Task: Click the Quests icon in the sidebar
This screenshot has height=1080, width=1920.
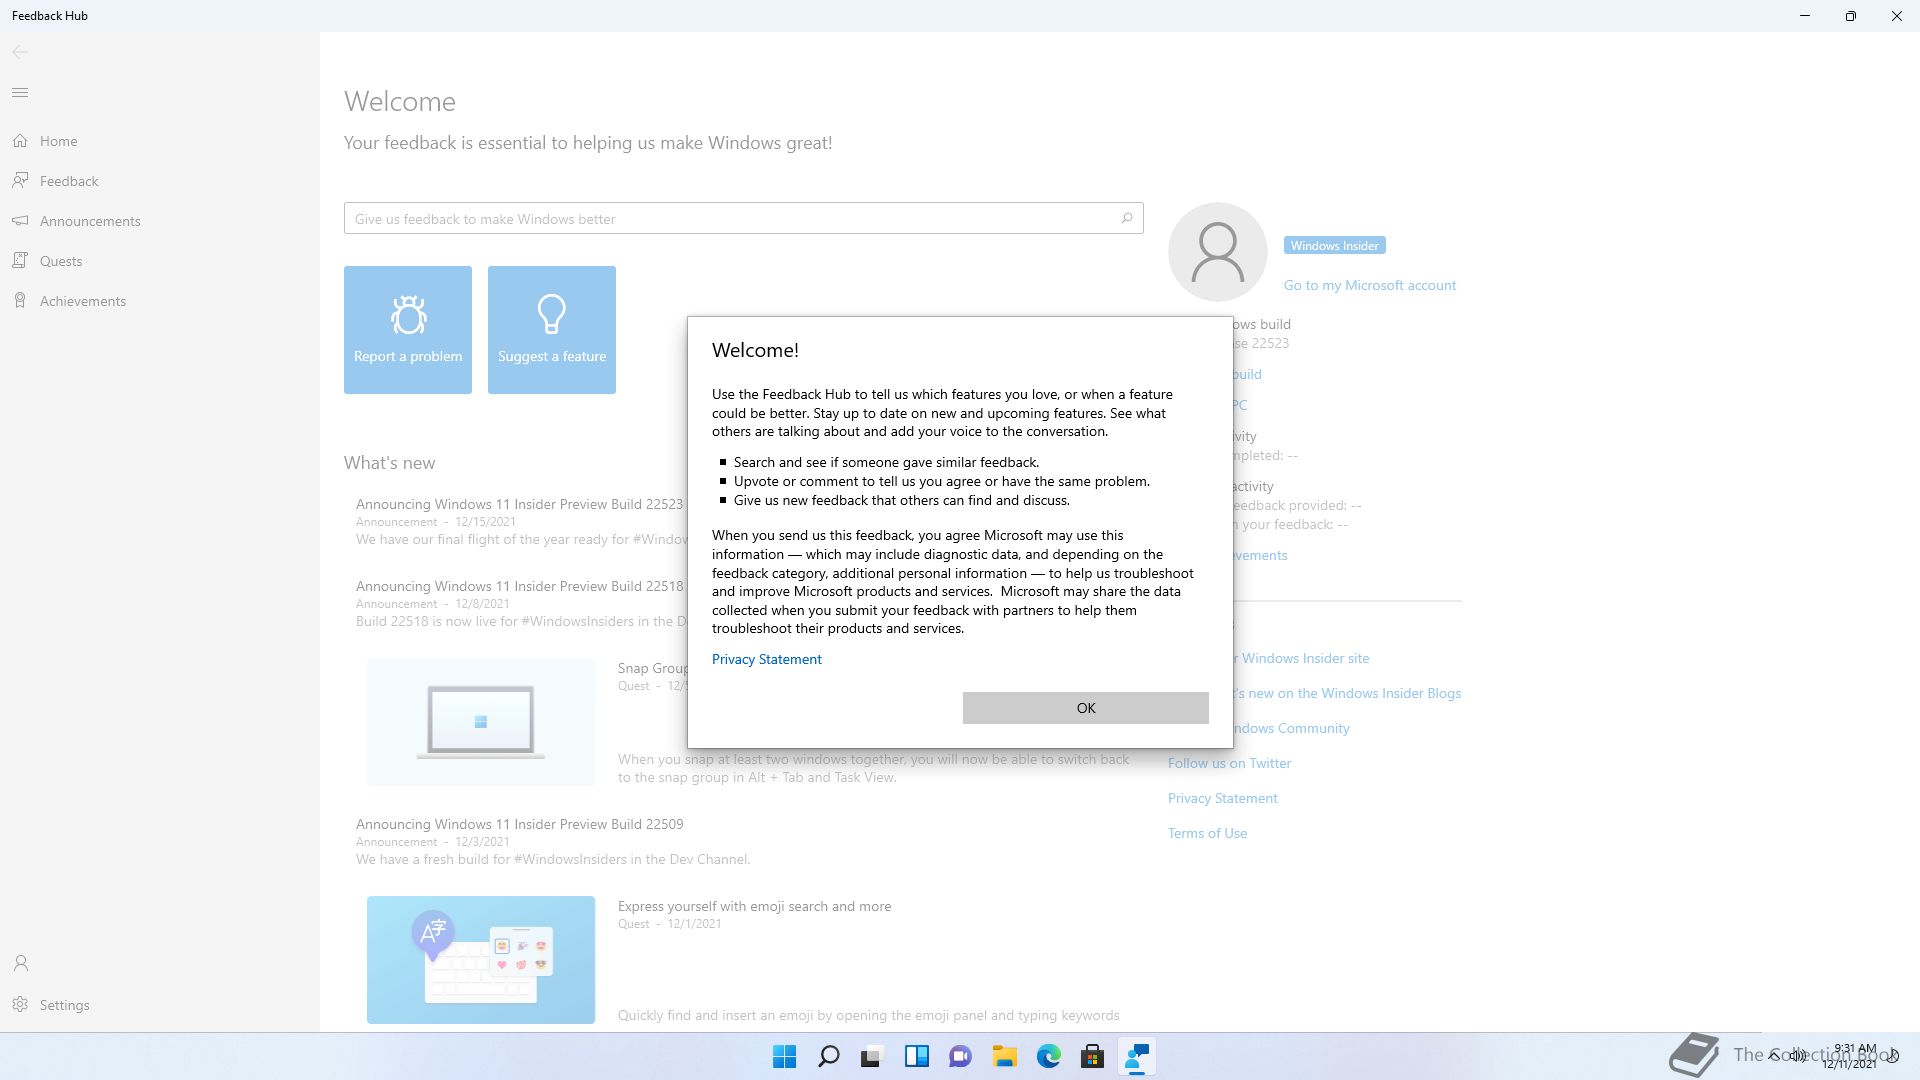Action: click(20, 261)
